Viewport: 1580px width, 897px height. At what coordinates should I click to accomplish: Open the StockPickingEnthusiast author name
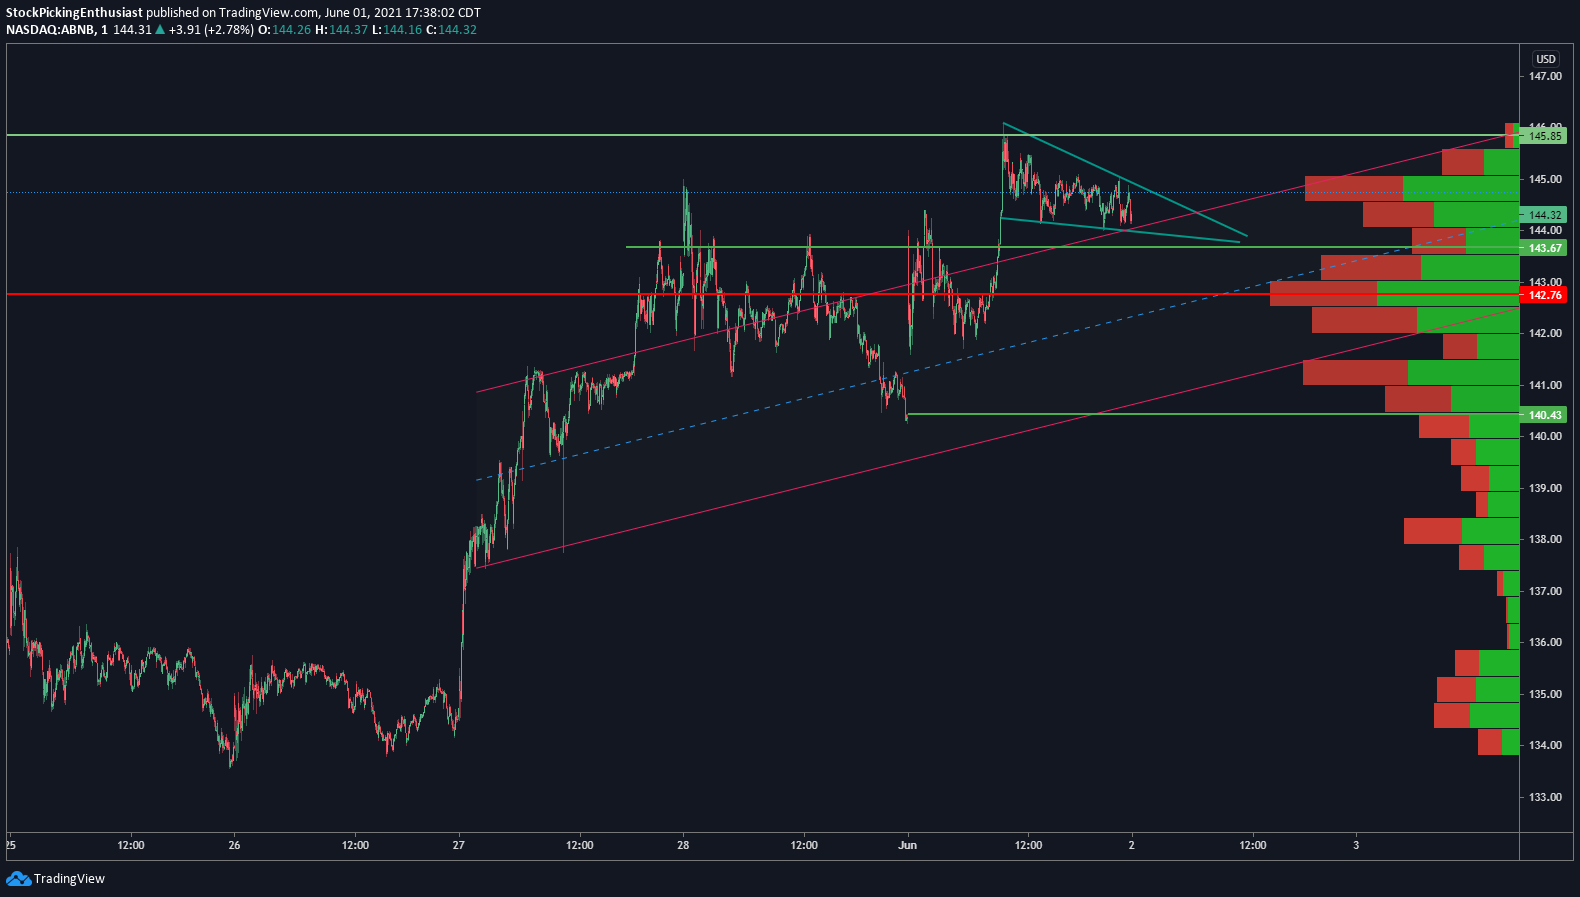tap(74, 13)
